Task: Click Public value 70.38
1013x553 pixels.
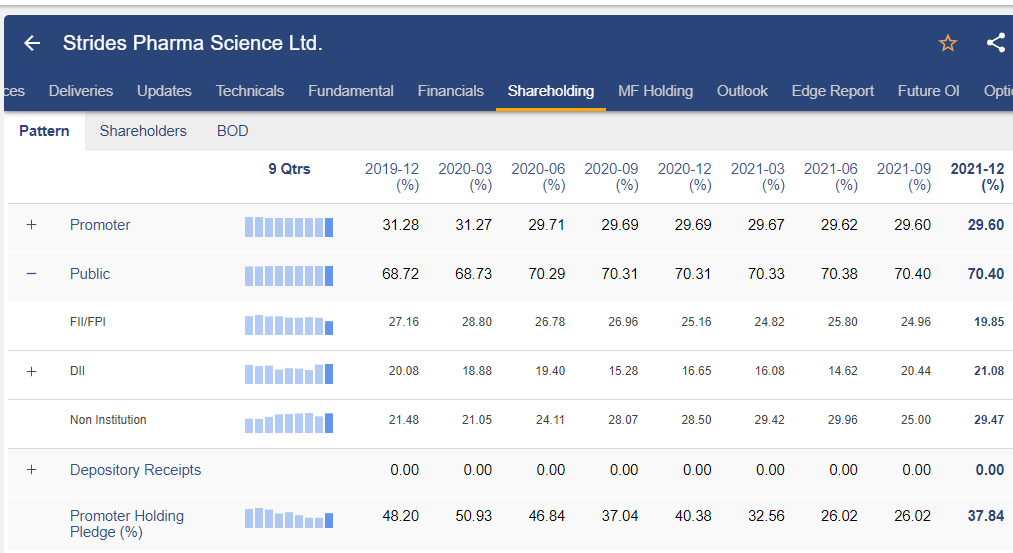Action: (839, 274)
